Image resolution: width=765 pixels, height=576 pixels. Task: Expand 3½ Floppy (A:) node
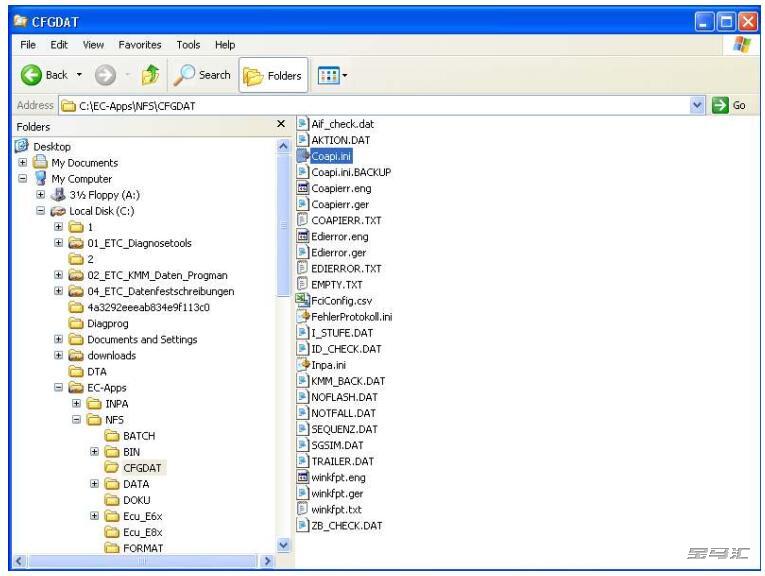tap(40, 195)
